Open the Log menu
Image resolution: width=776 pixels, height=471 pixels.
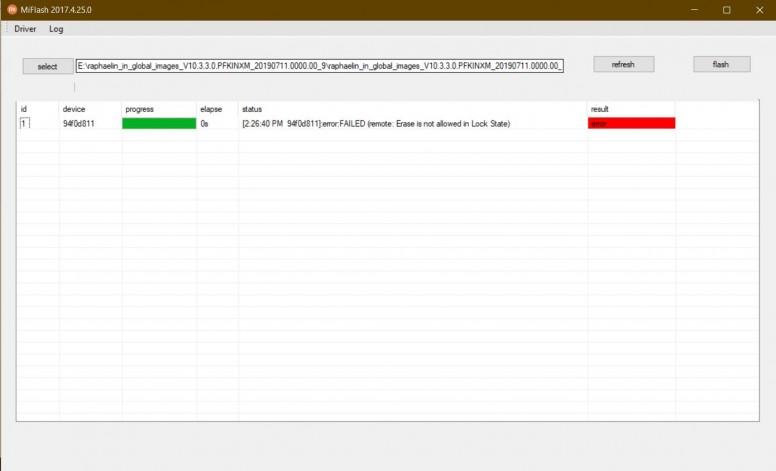coord(56,29)
